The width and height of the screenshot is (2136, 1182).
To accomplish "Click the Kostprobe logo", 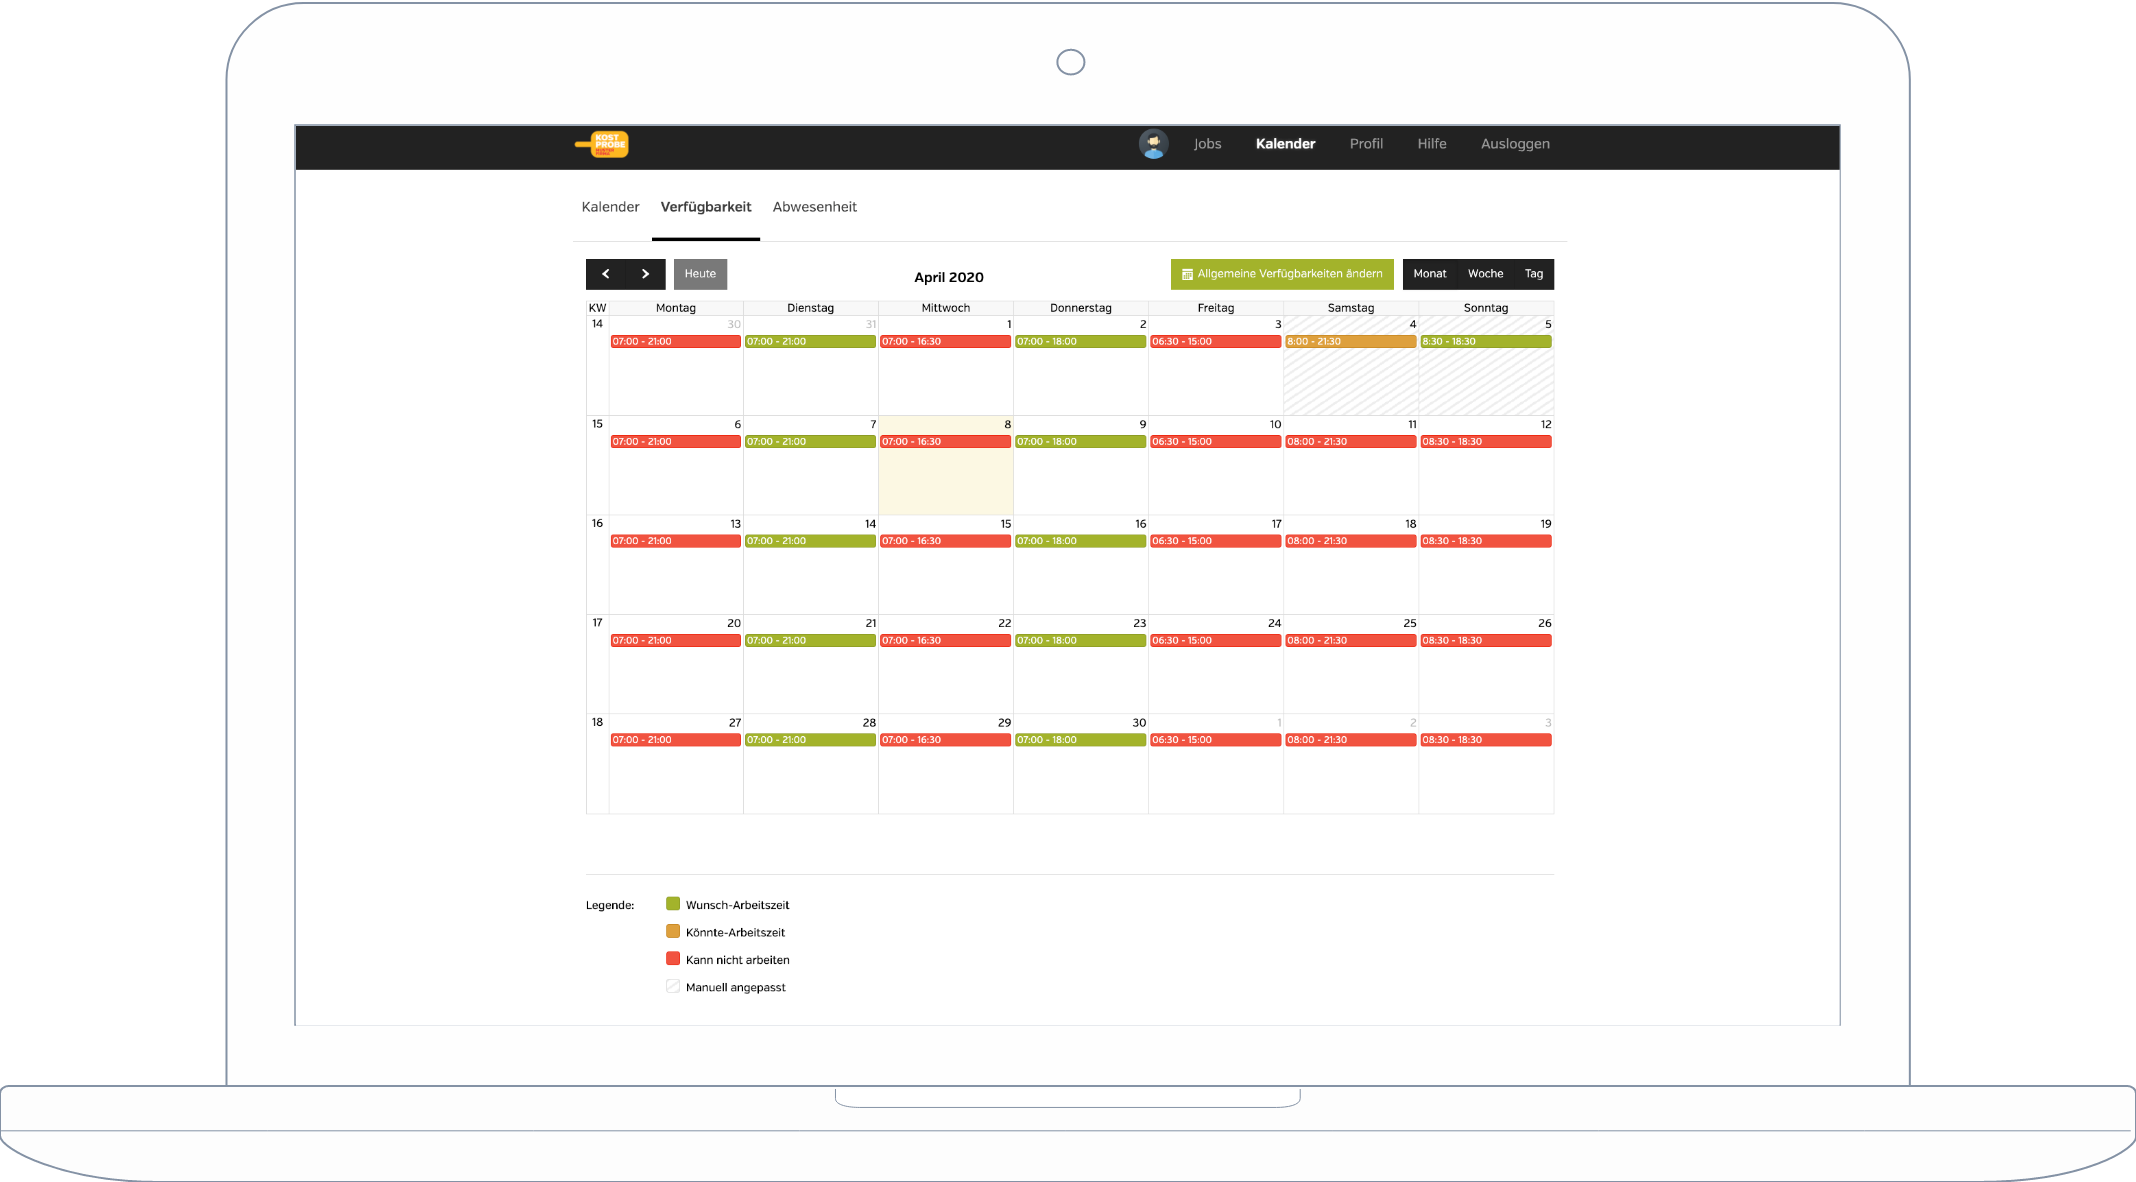I will coord(602,145).
